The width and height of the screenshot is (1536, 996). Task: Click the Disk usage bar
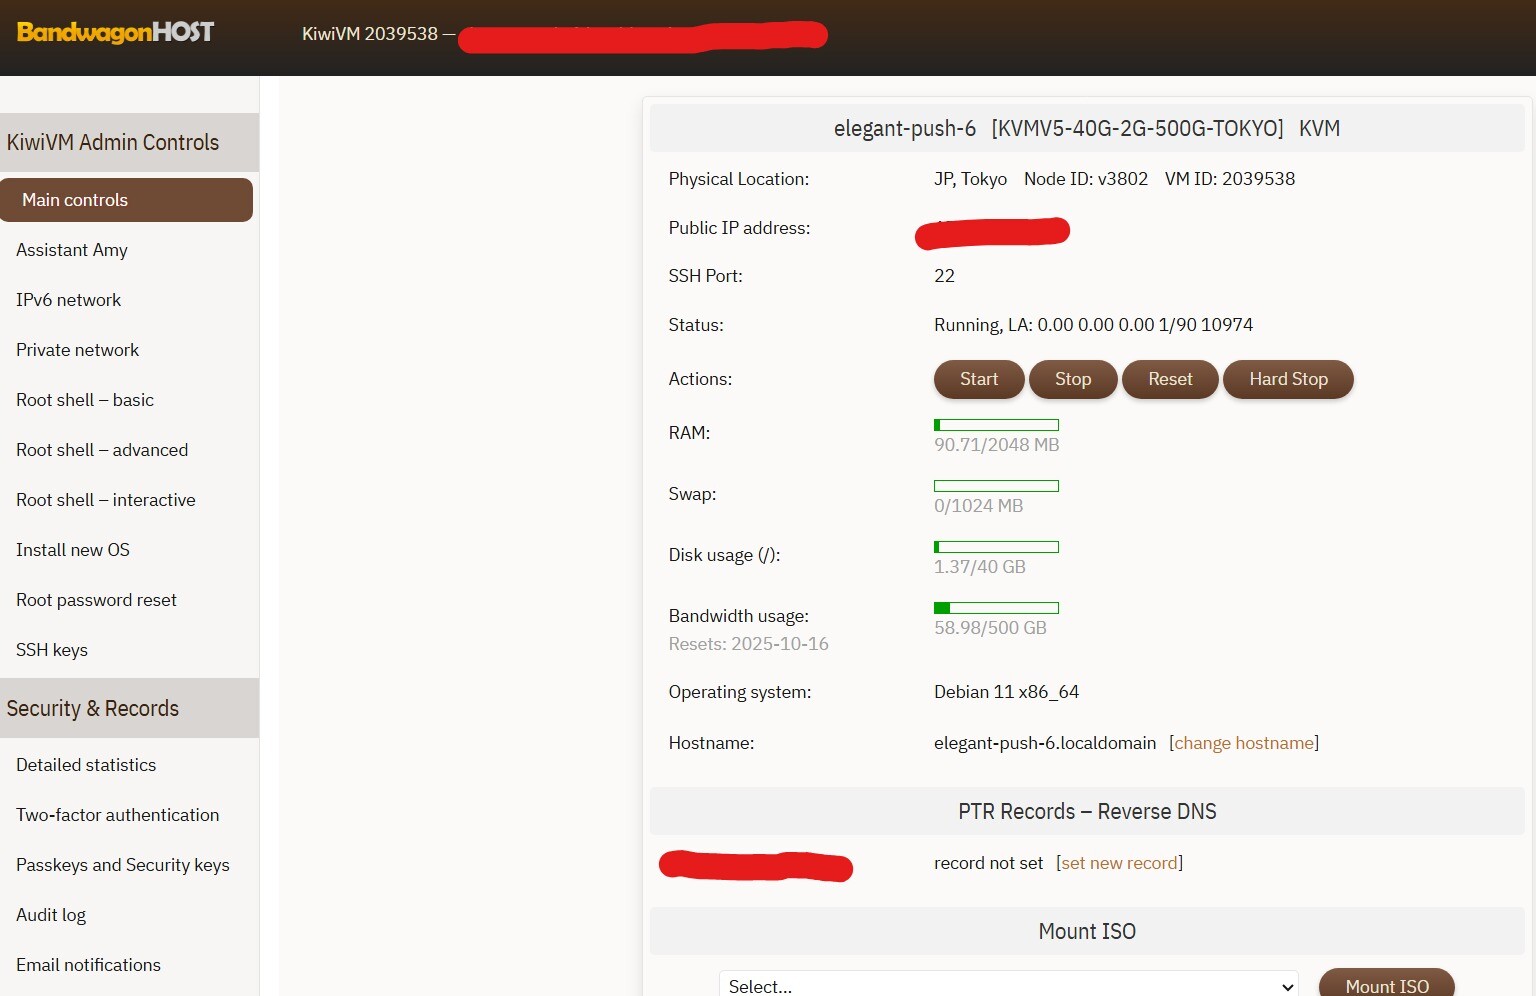[x=996, y=547]
